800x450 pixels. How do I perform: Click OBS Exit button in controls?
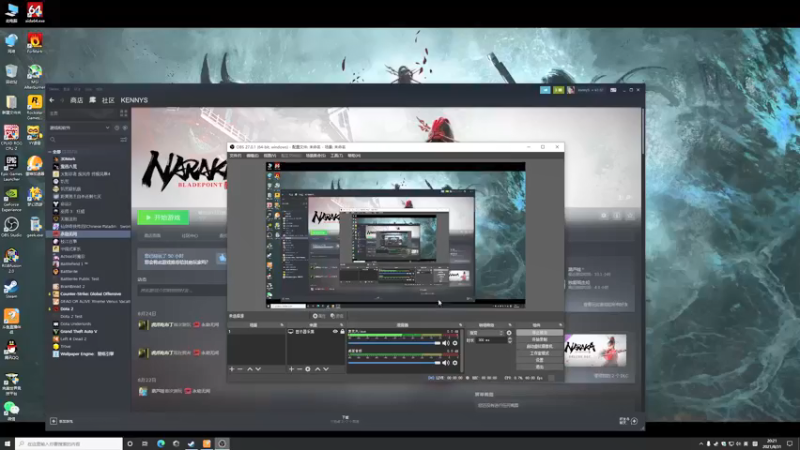click(539, 367)
